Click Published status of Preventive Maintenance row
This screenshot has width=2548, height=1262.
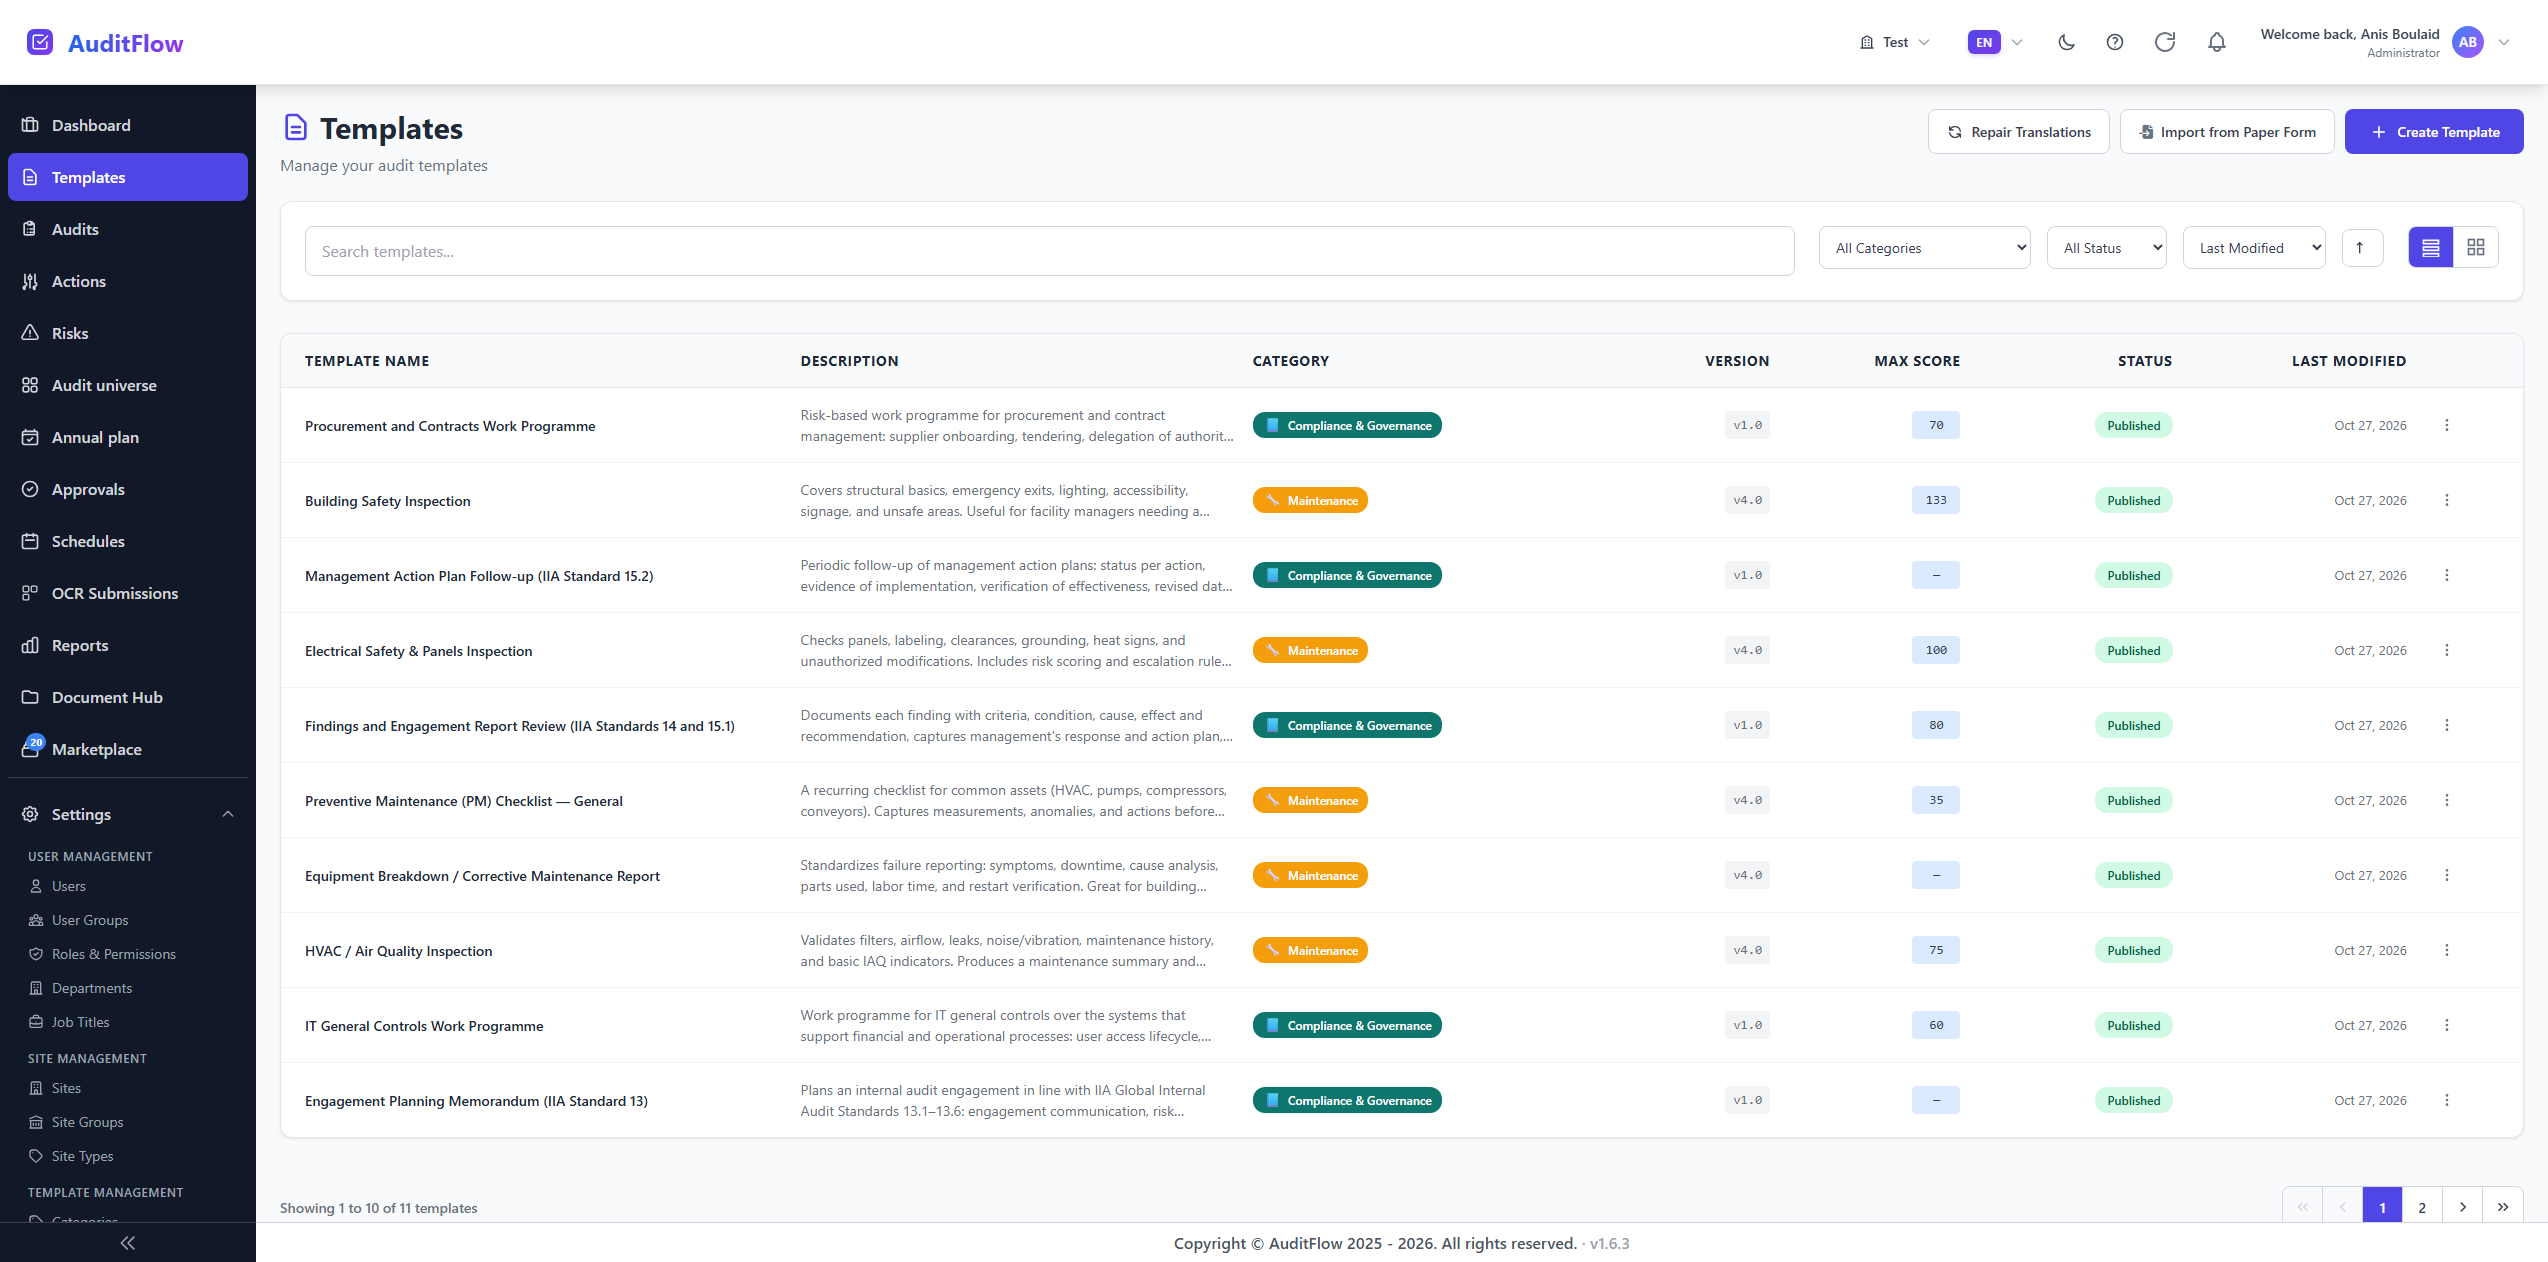[x=2133, y=800]
